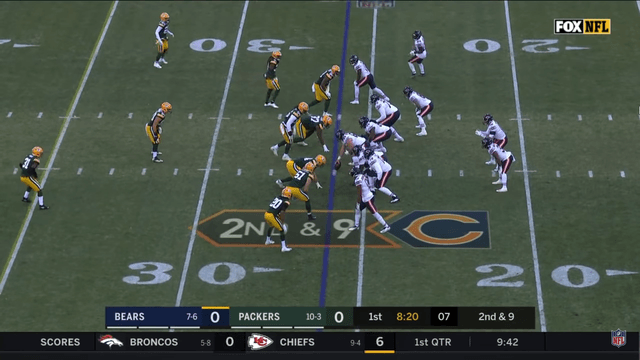Click the SCORES label in bottom ticker
The height and width of the screenshot is (360, 640).
click(60, 342)
